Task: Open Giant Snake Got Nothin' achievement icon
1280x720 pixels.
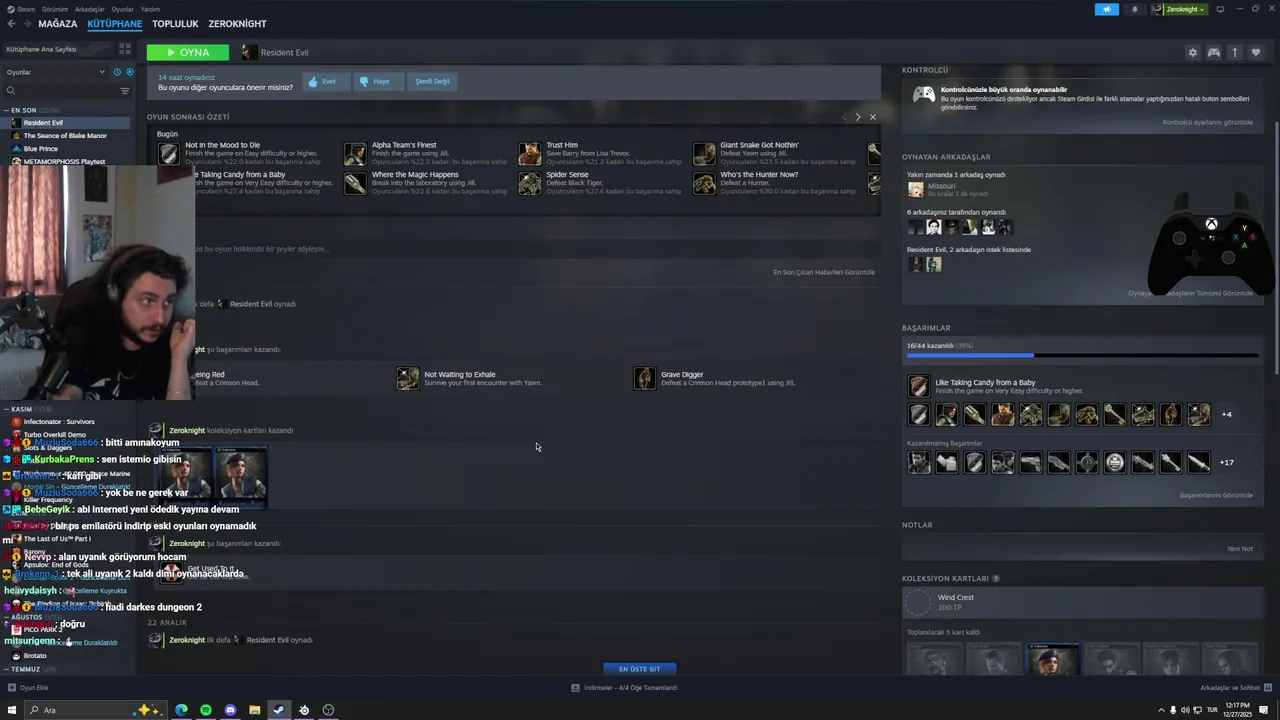Action: pyautogui.click(x=704, y=153)
